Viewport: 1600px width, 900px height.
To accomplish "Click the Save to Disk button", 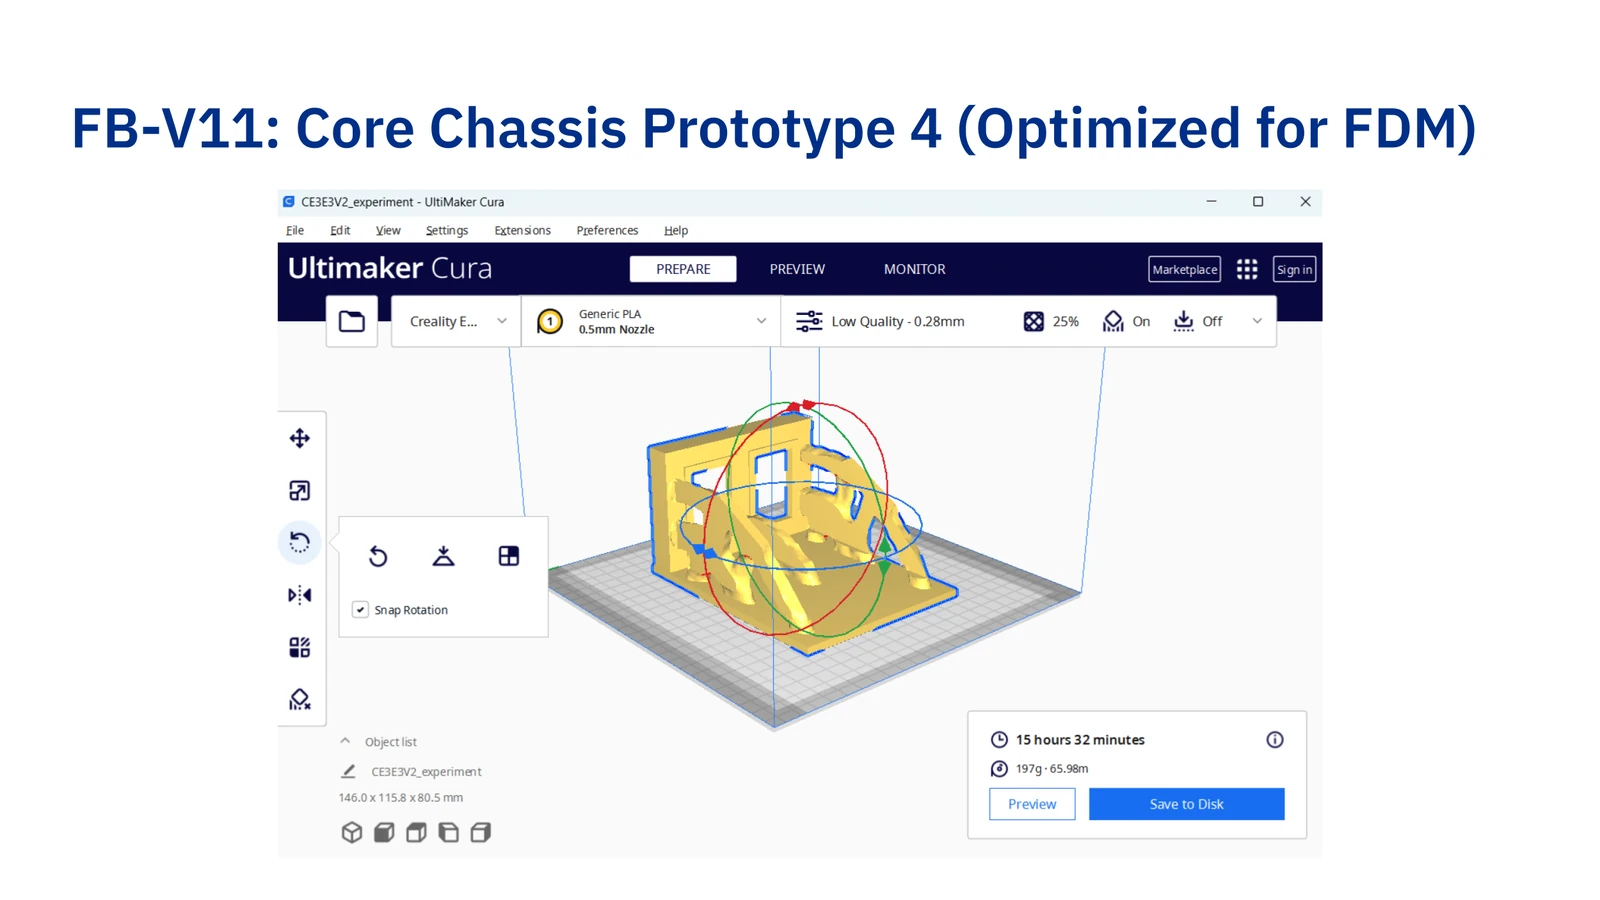I will click(x=1186, y=804).
